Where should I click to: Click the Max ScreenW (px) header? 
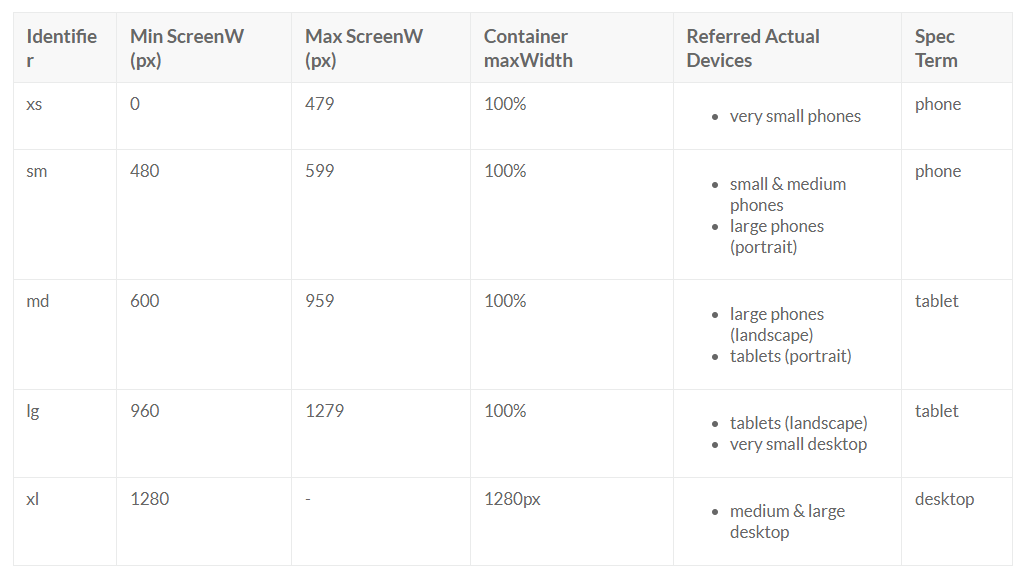(x=364, y=48)
